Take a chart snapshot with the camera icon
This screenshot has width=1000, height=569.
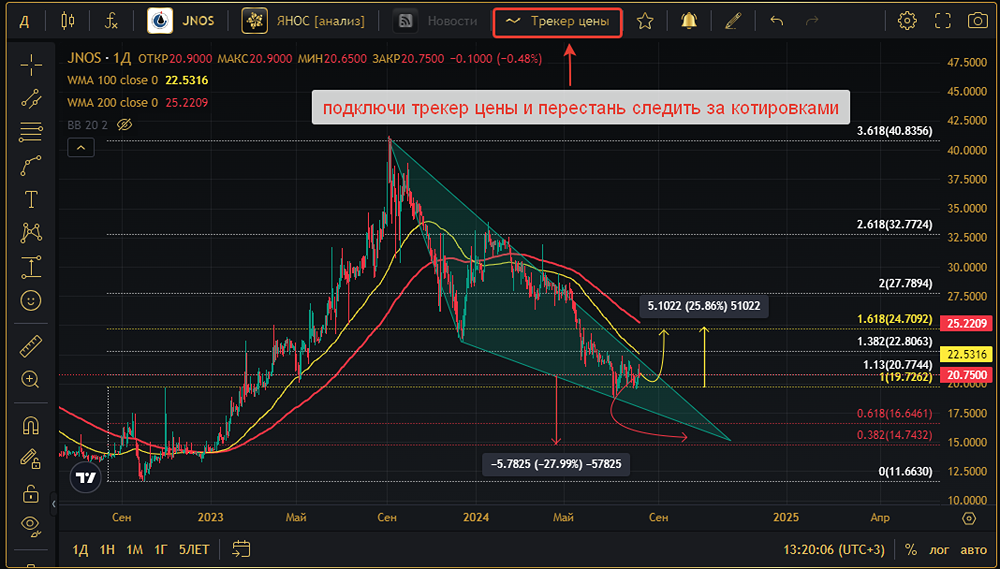[x=978, y=21]
